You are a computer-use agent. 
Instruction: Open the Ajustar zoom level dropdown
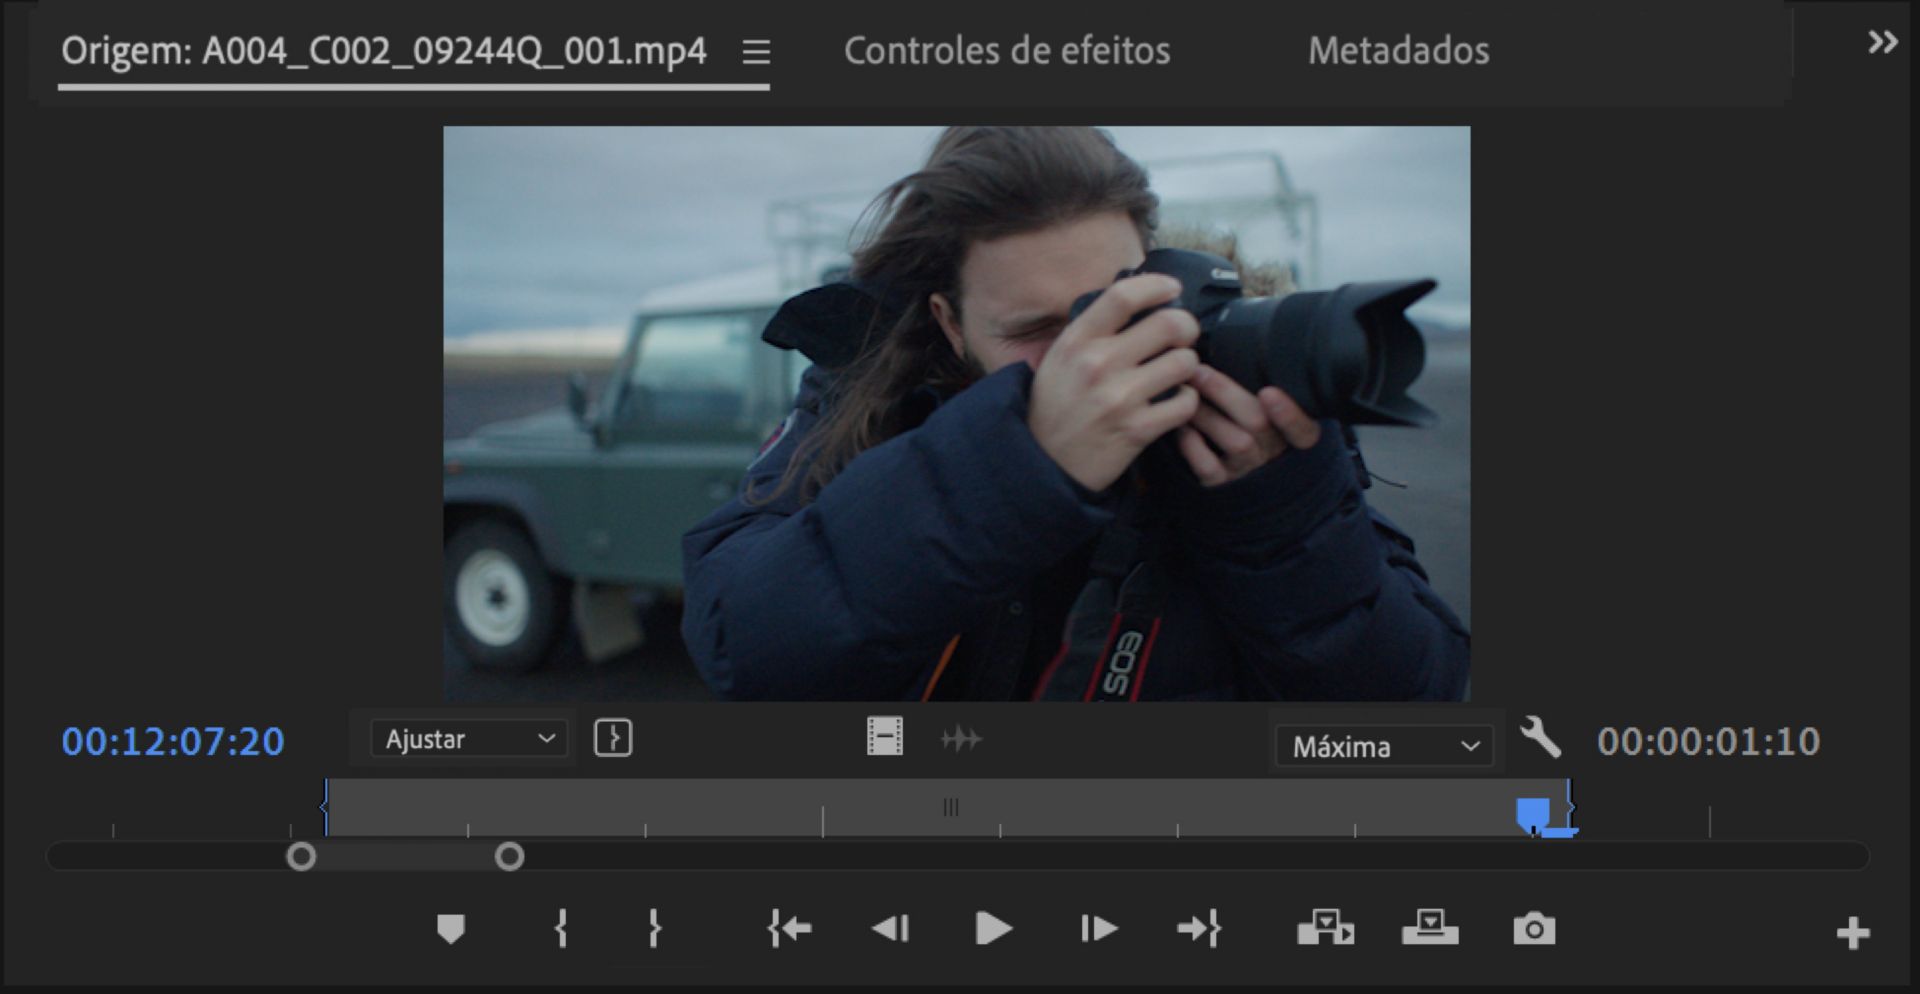(465, 740)
